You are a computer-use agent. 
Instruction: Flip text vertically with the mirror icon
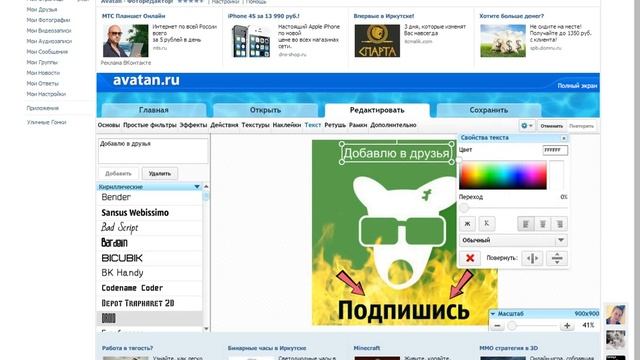point(557,258)
